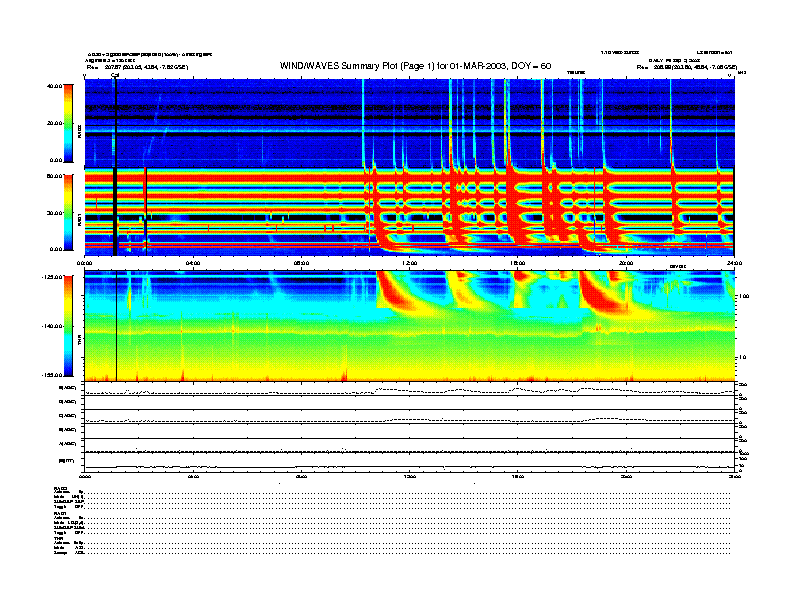Click the 04:00 tick label on bottom line-plot axis
Image resolution: width=792 pixels, height=612 pixels.
pyautogui.click(x=193, y=476)
